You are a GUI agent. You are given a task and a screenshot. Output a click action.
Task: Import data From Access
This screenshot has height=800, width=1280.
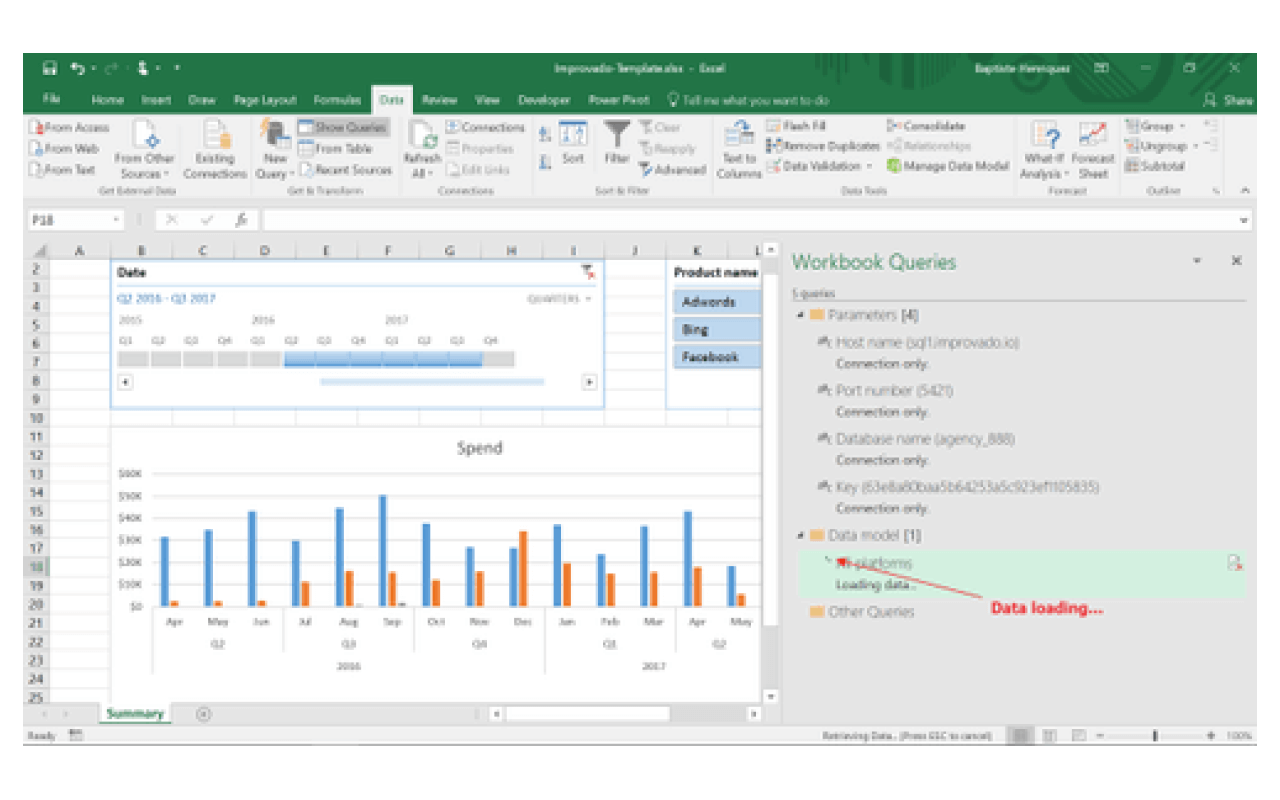69,128
